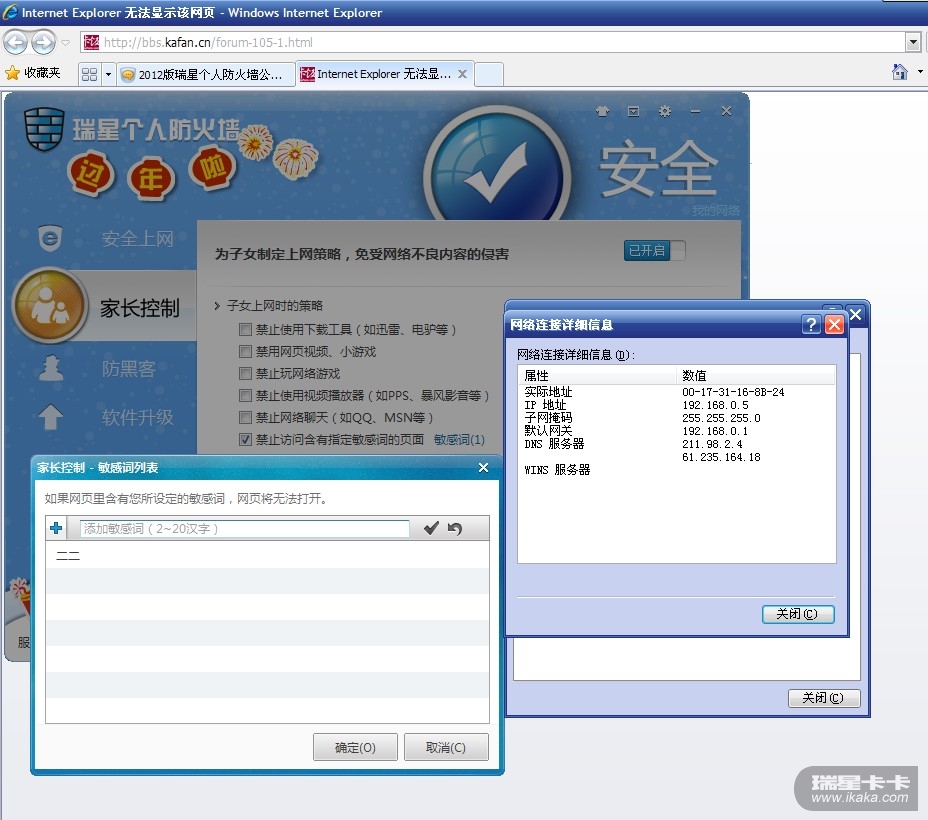Viewport: 928px width, 820px height.
Task: Open a new blank browser tab
Action: pos(489,74)
